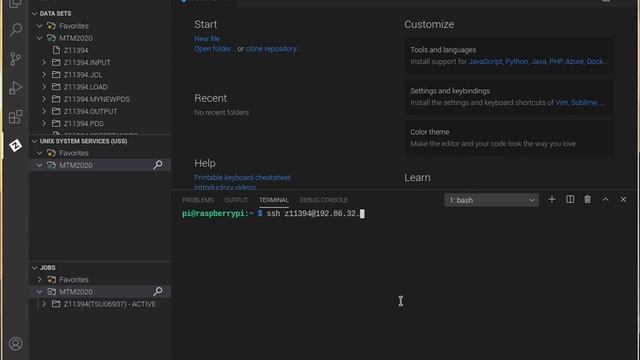Open the Run and Debug view
This screenshot has width=640, height=360.
pos(16,88)
